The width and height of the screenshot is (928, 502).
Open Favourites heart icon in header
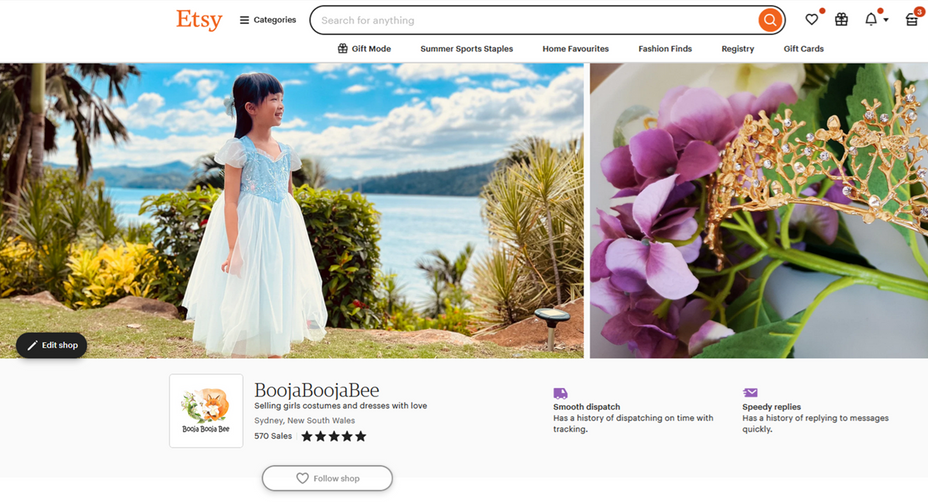tap(812, 20)
